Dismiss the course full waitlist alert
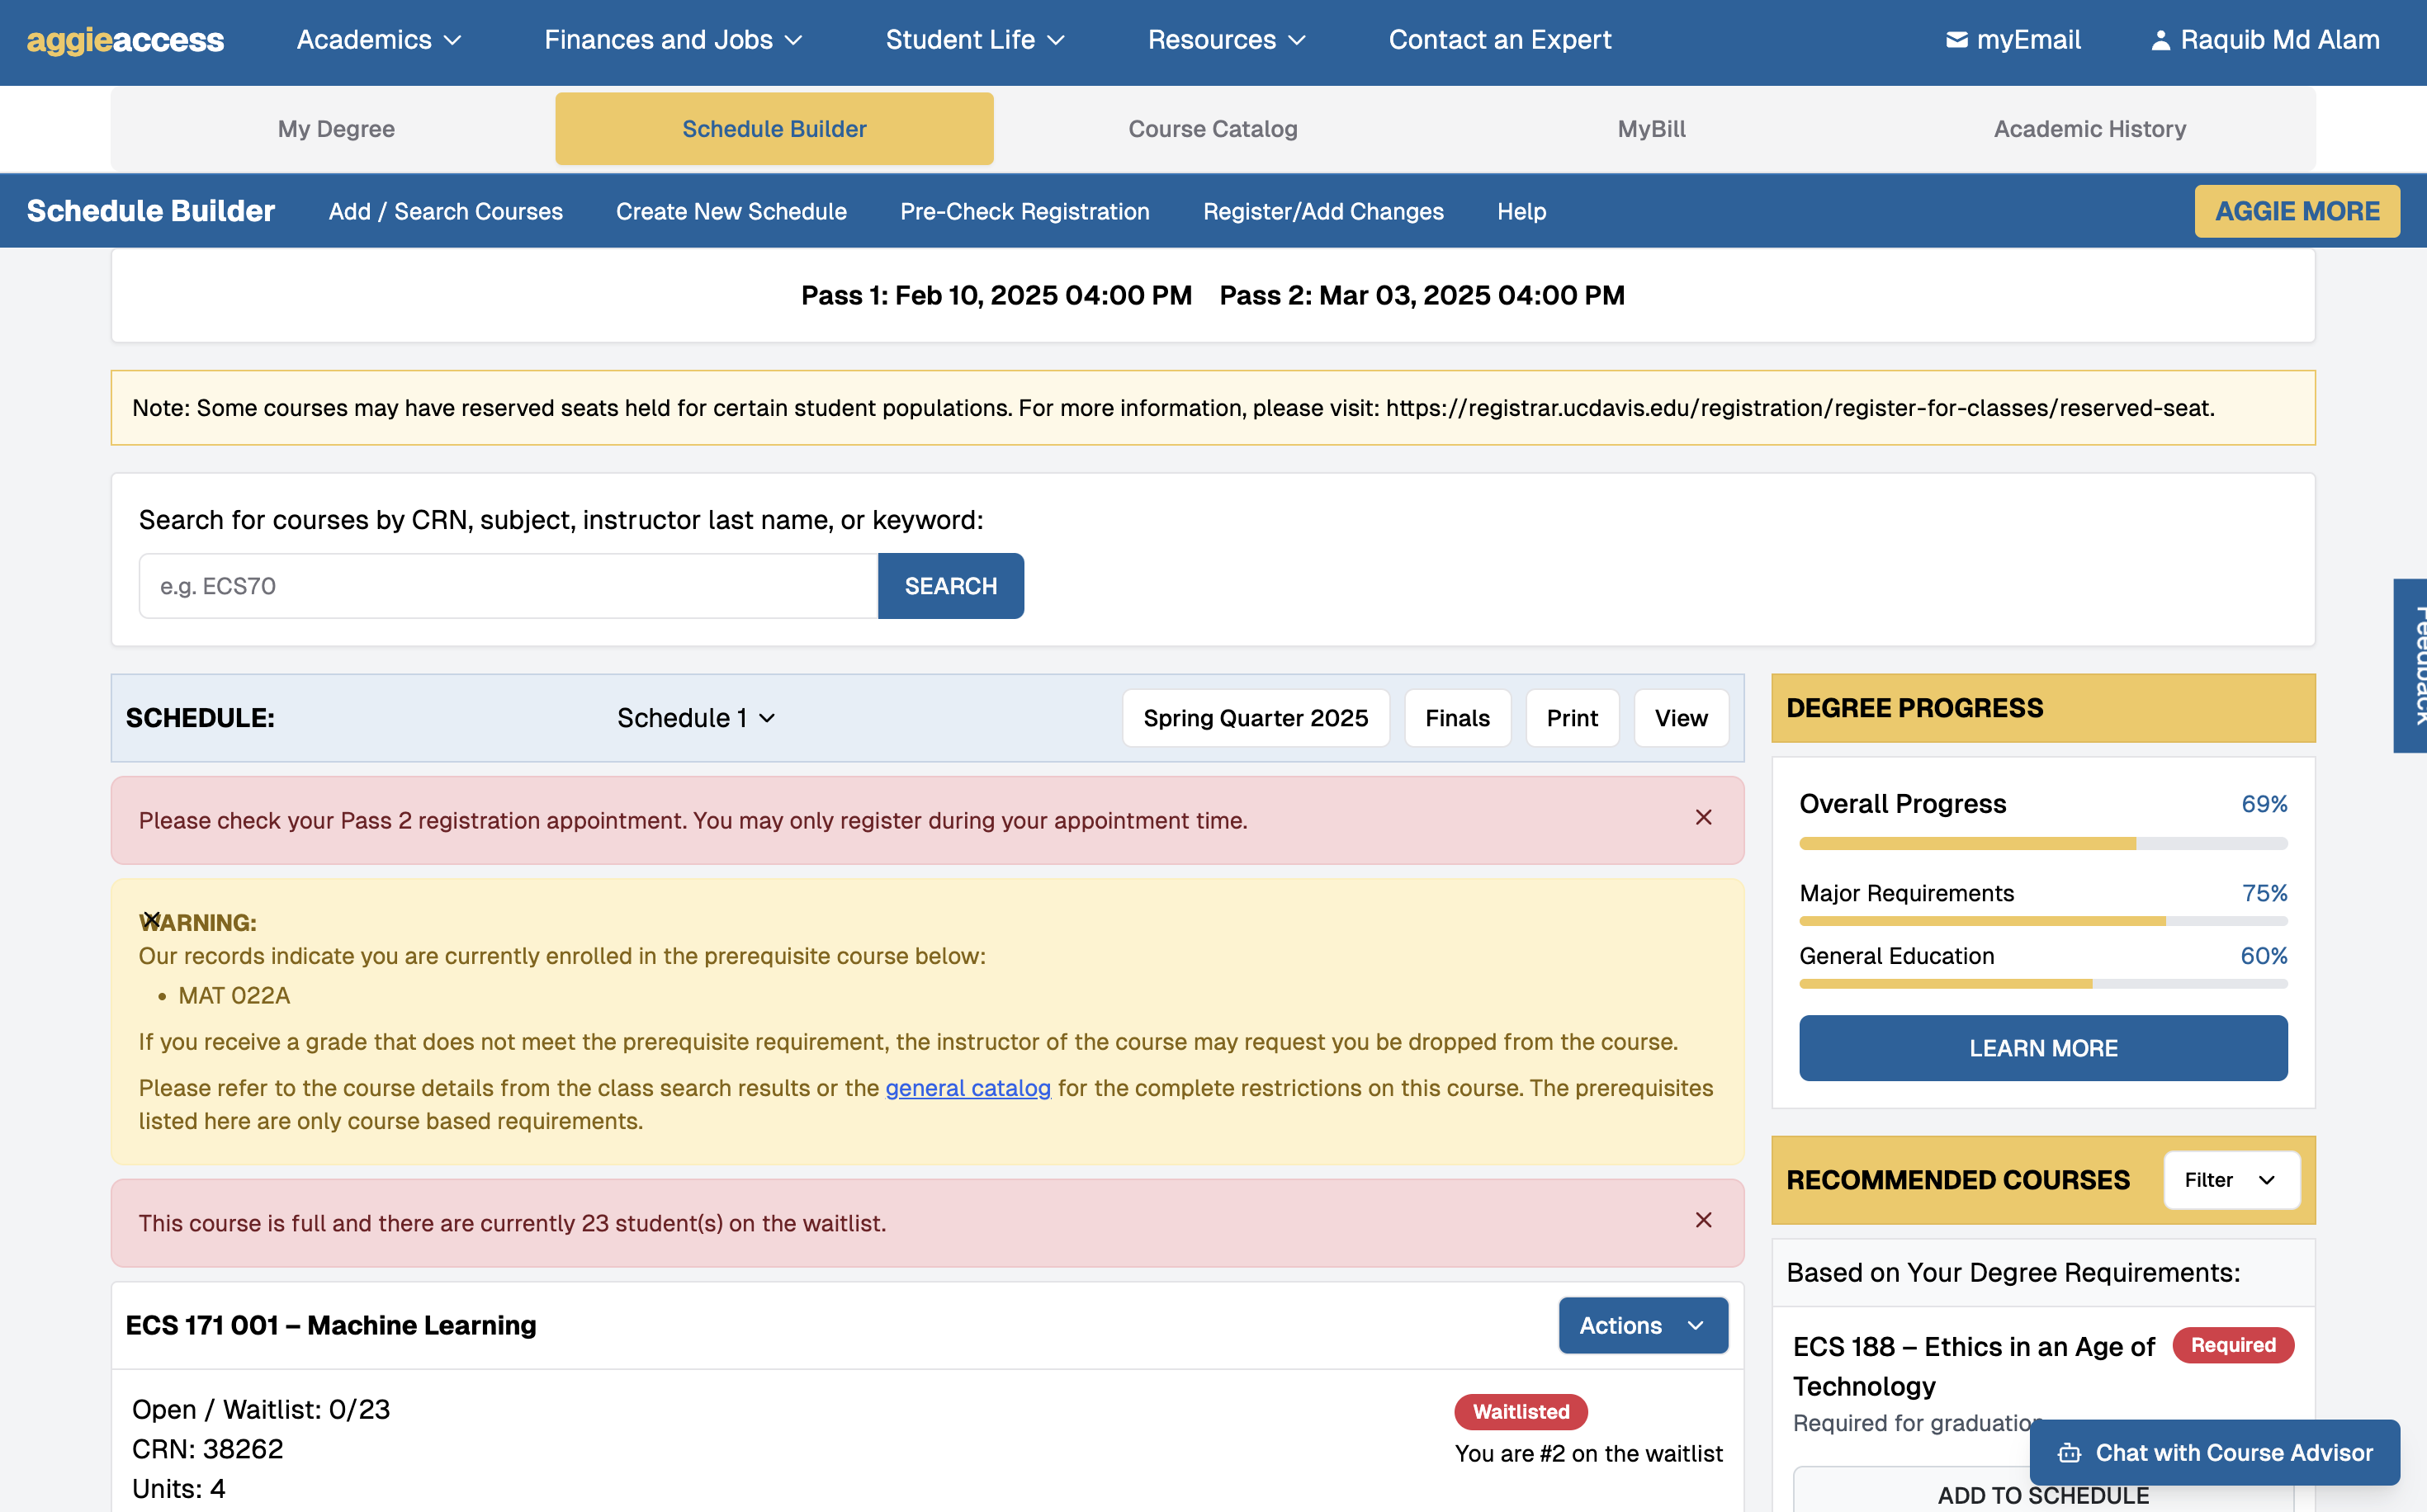The width and height of the screenshot is (2427, 1512). click(1703, 1220)
